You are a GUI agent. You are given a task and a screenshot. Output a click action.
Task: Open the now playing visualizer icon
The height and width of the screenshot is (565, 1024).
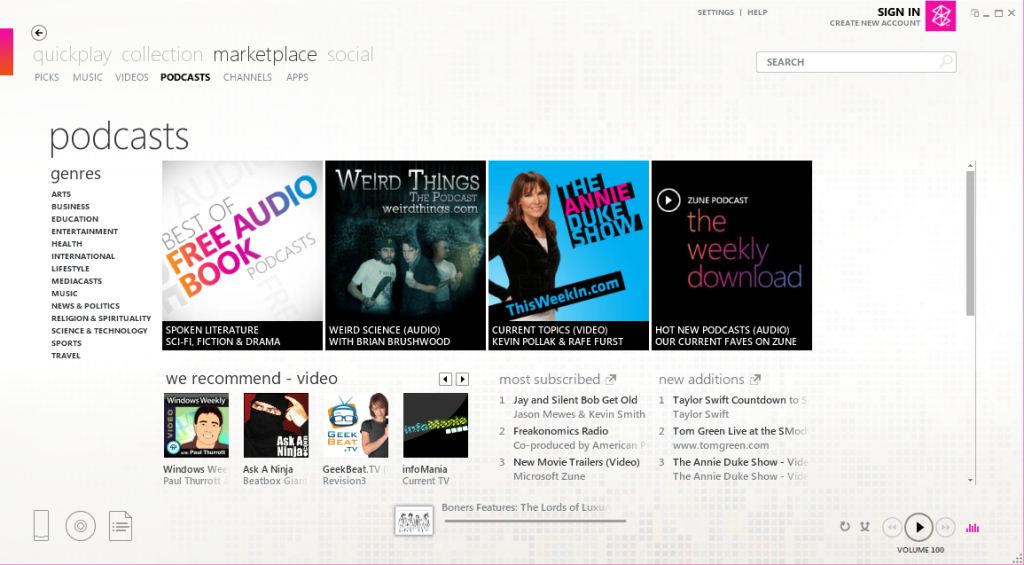point(972,527)
